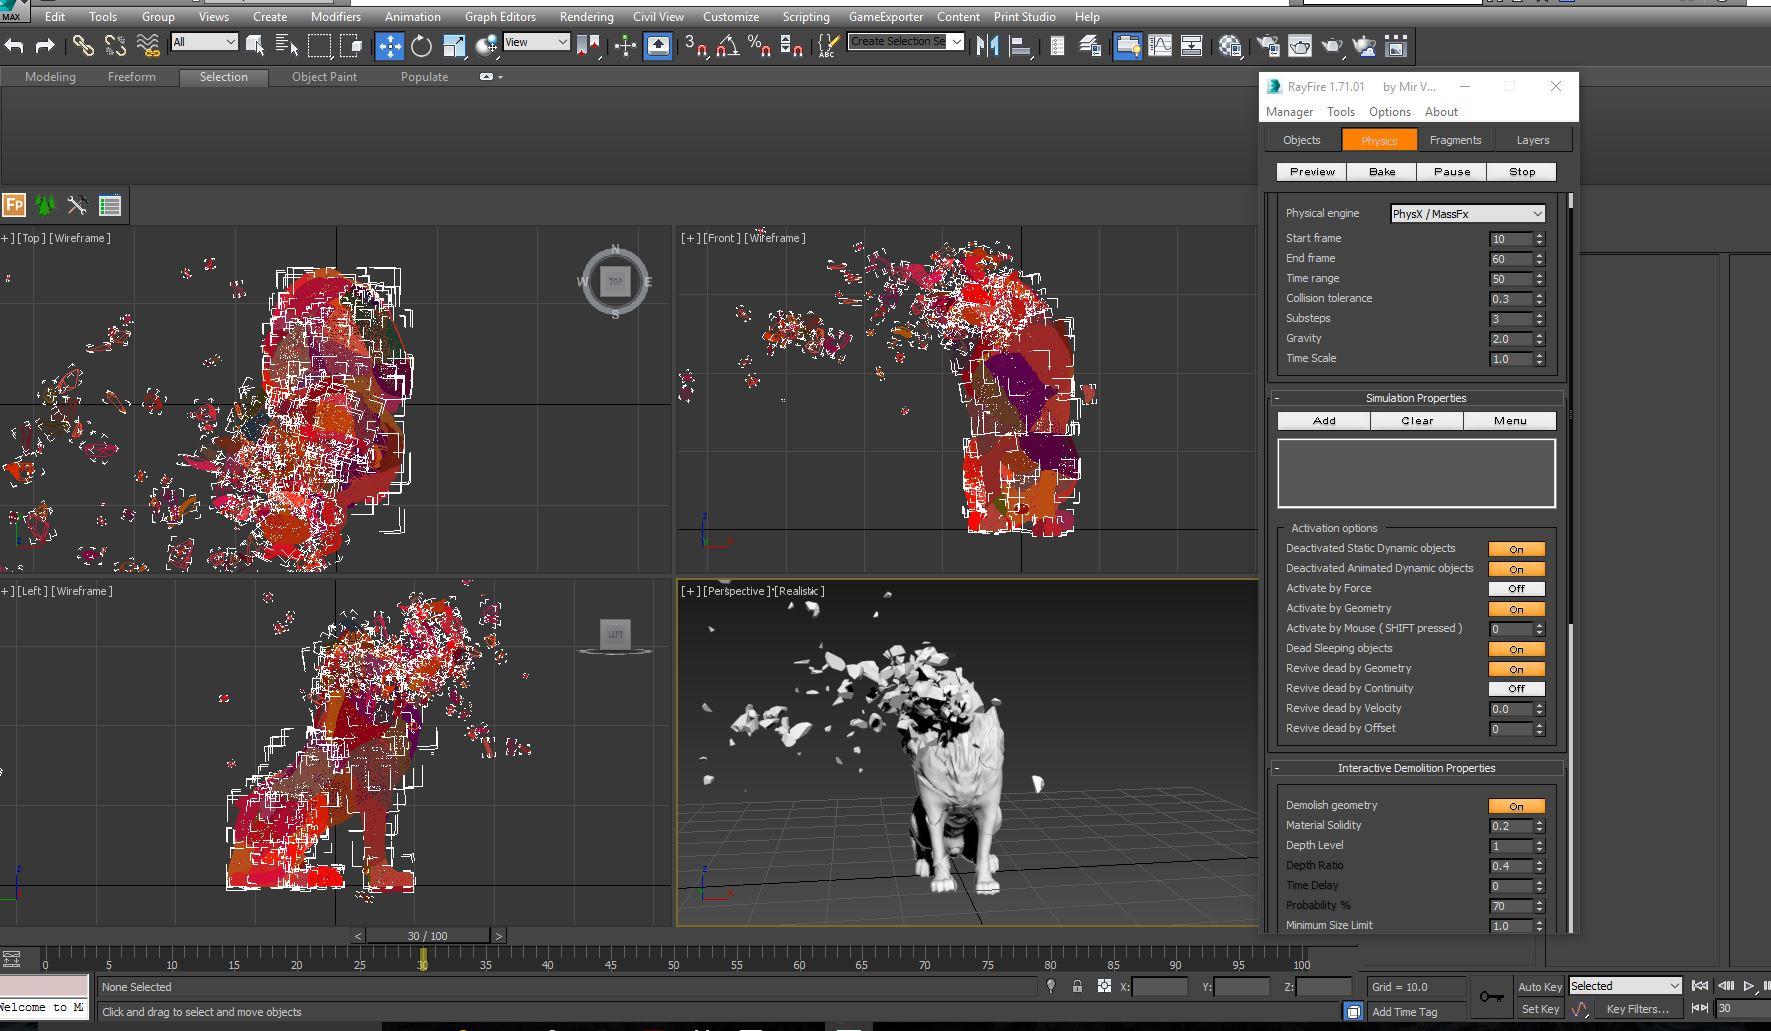Click the Add button in Simulation Properties

(x=1324, y=421)
